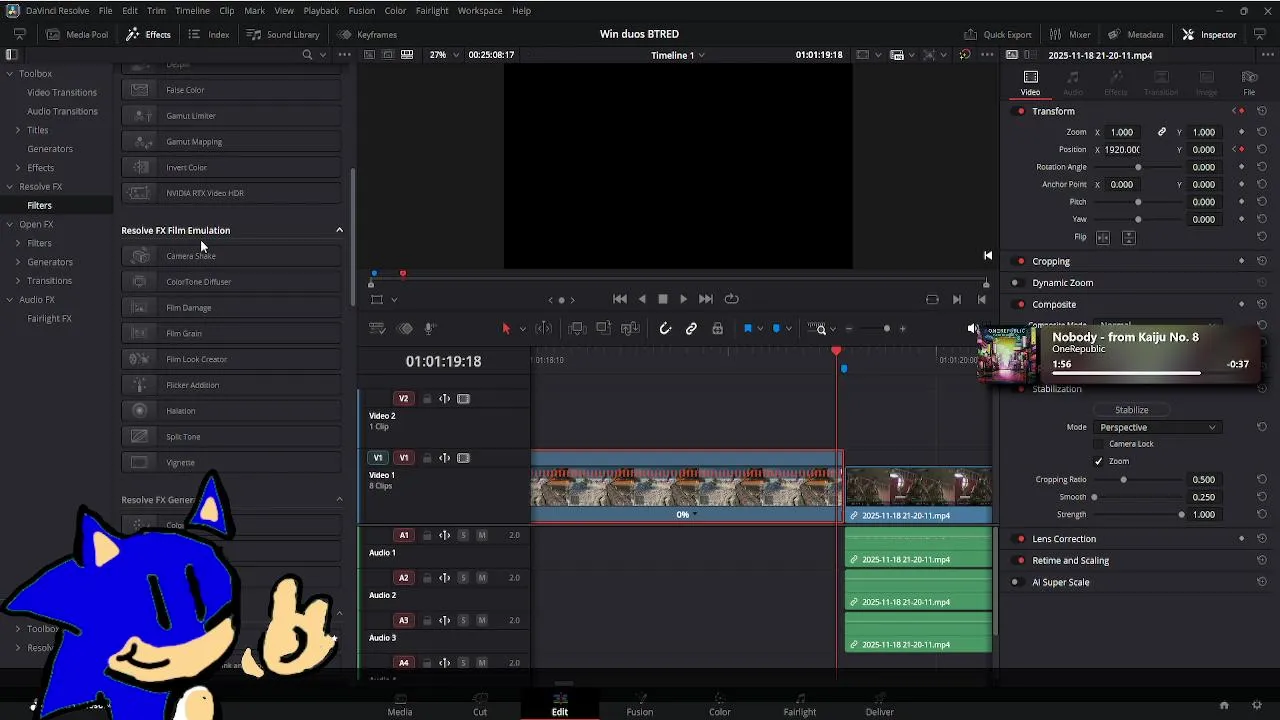Viewport: 1280px width, 720px height.
Task: Toggle the Cropping section enable dot
Action: (1018, 261)
